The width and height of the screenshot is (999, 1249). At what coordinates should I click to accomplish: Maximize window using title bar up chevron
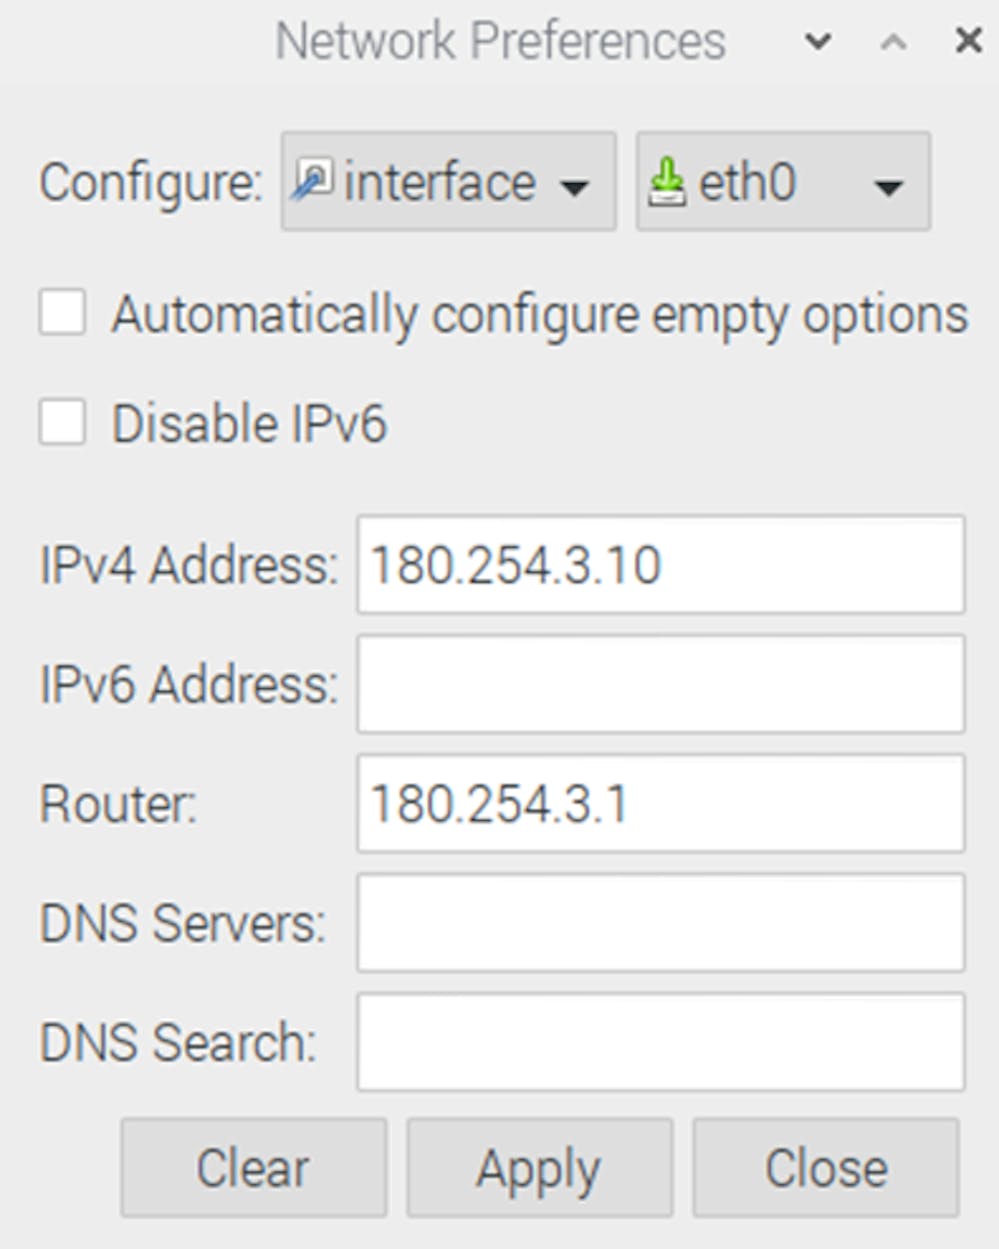(893, 41)
